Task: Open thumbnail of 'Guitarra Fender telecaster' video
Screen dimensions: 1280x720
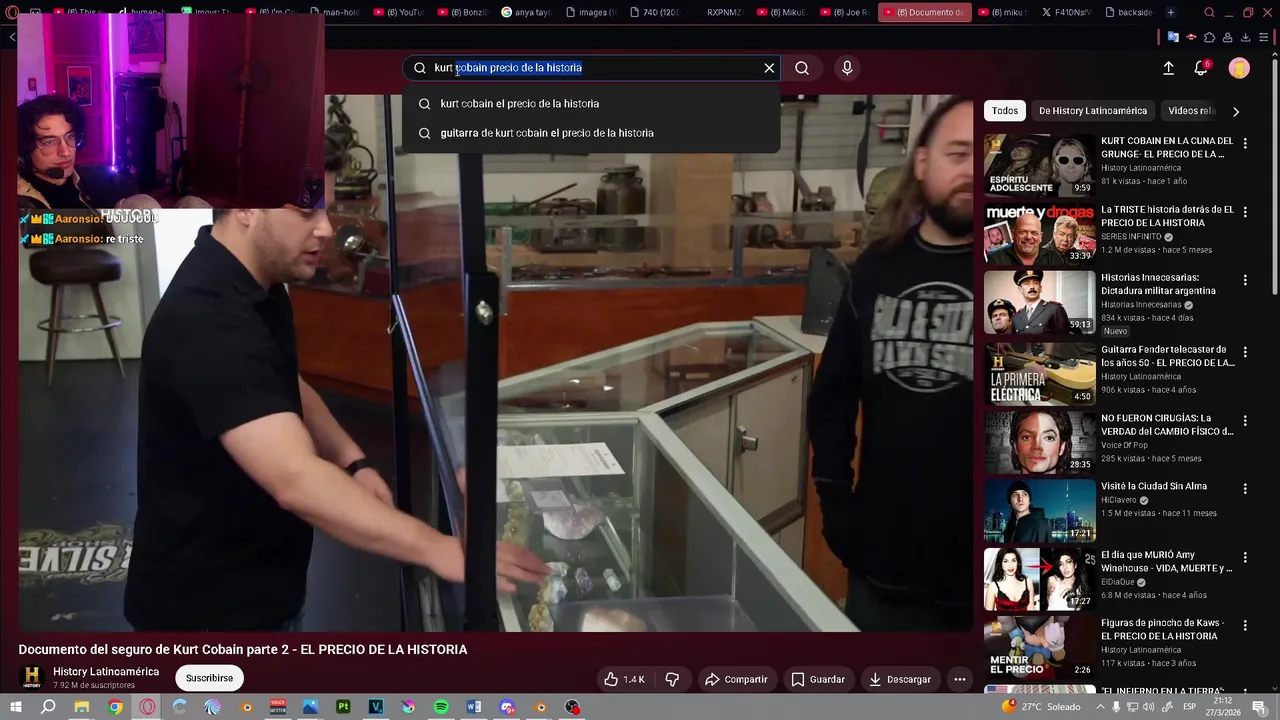Action: [1039, 373]
